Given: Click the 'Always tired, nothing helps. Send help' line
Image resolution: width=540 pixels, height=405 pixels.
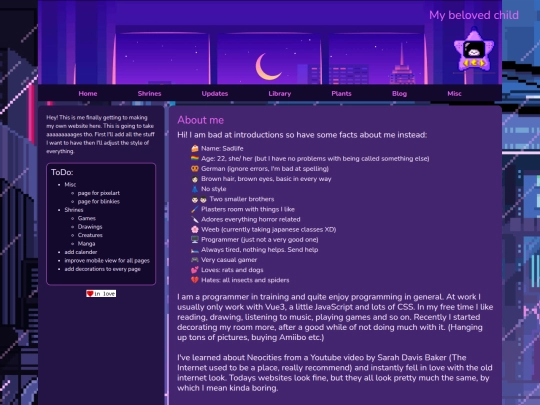Looking at the screenshot, I should coord(260,250).
